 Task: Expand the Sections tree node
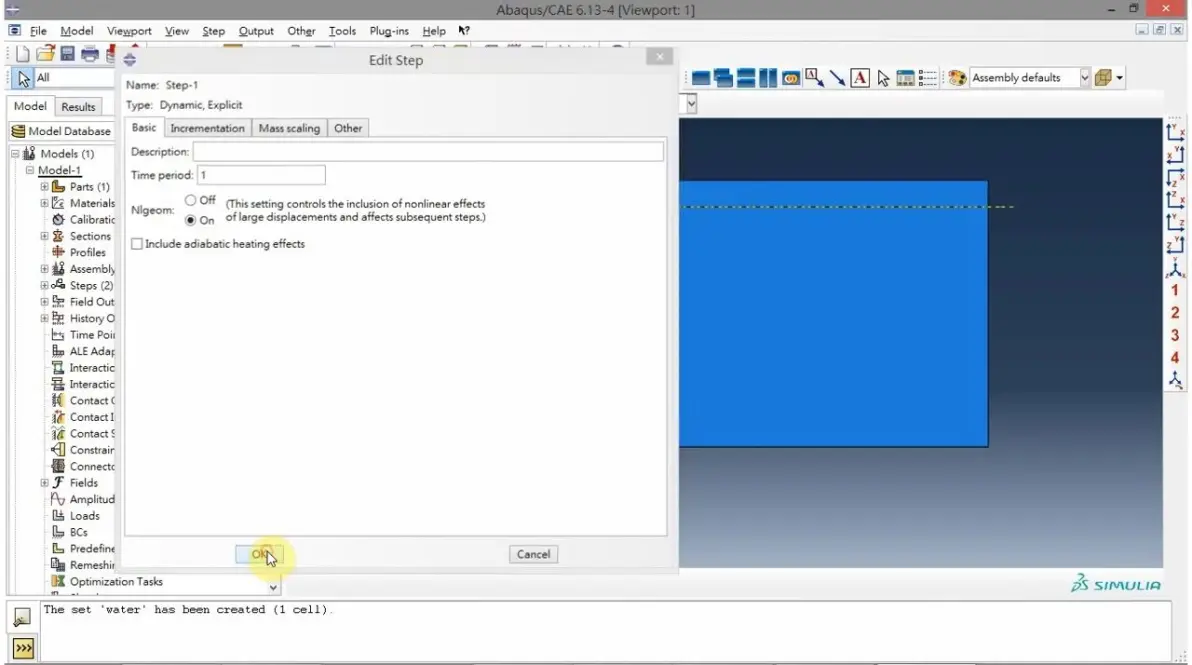pyautogui.click(x=44, y=236)
